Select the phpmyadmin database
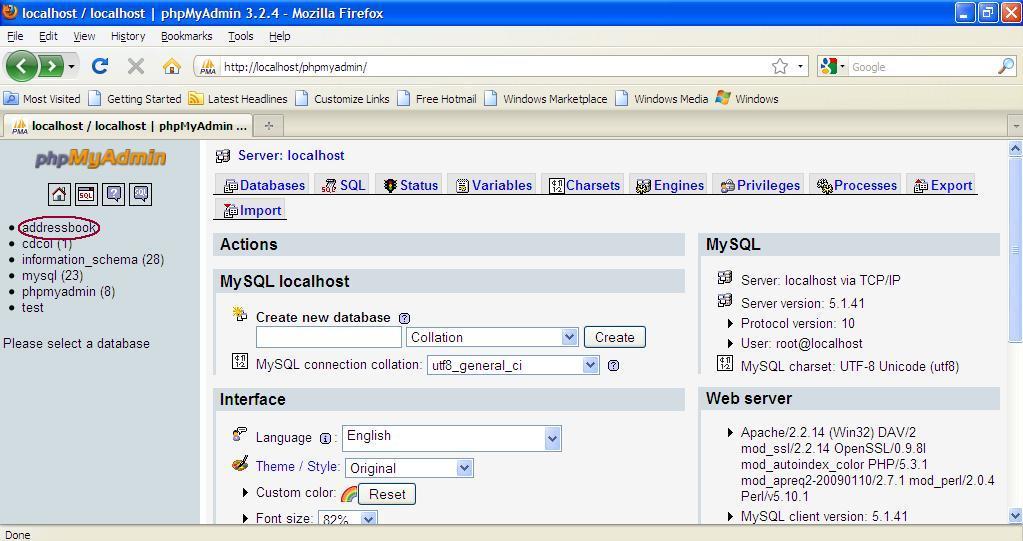The width and height of the screenshot is (1023, 541). 69,292
